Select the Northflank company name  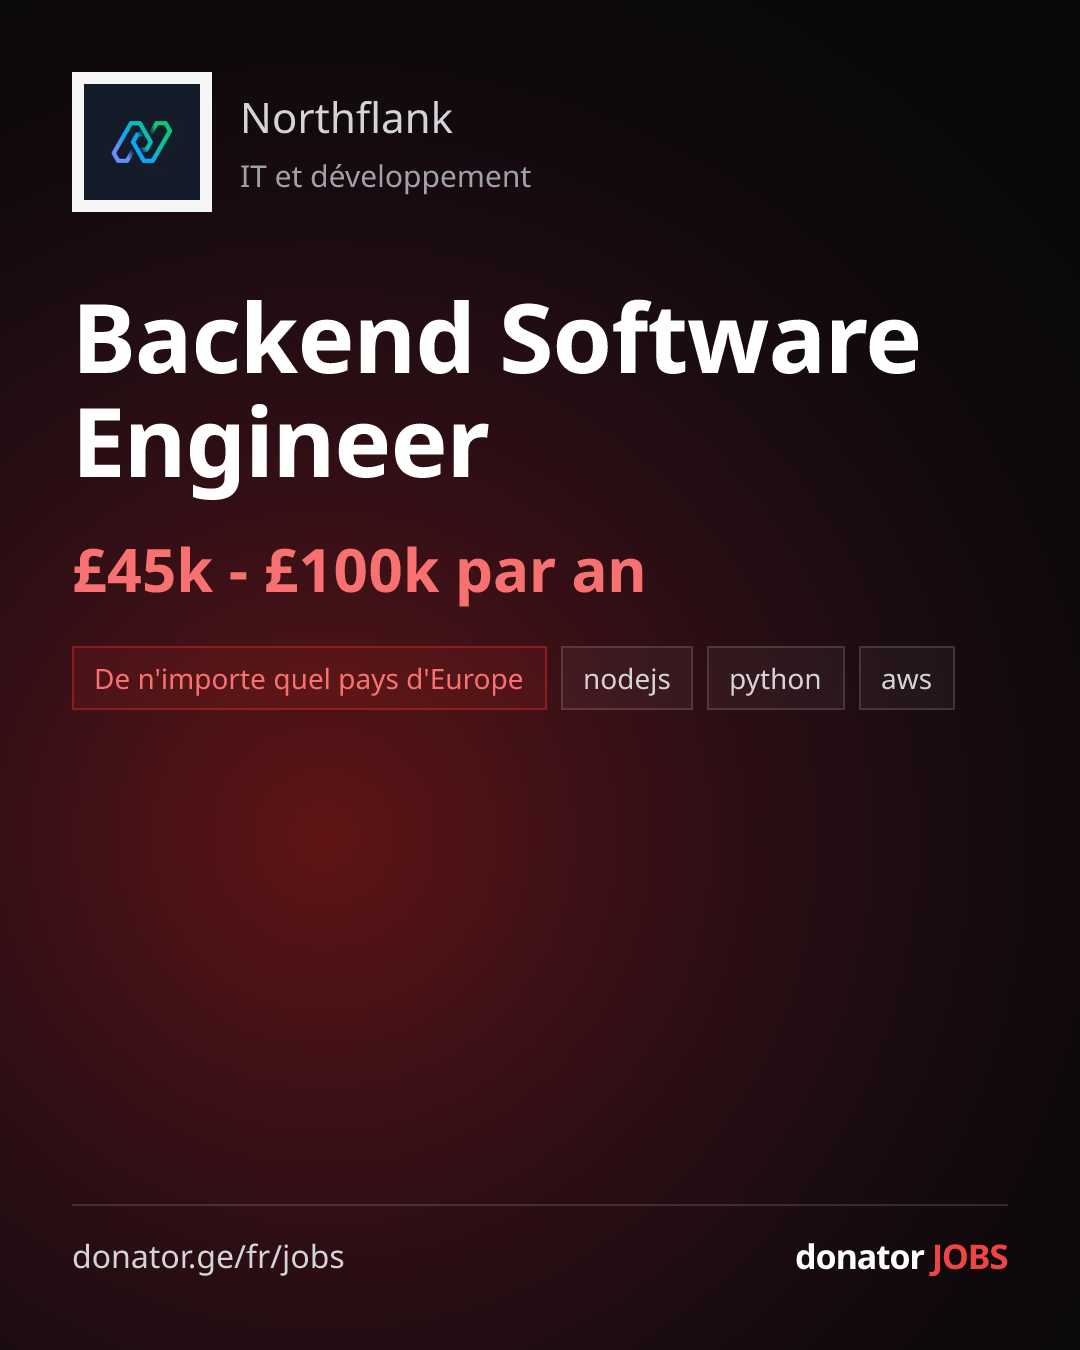pos(347,118)
